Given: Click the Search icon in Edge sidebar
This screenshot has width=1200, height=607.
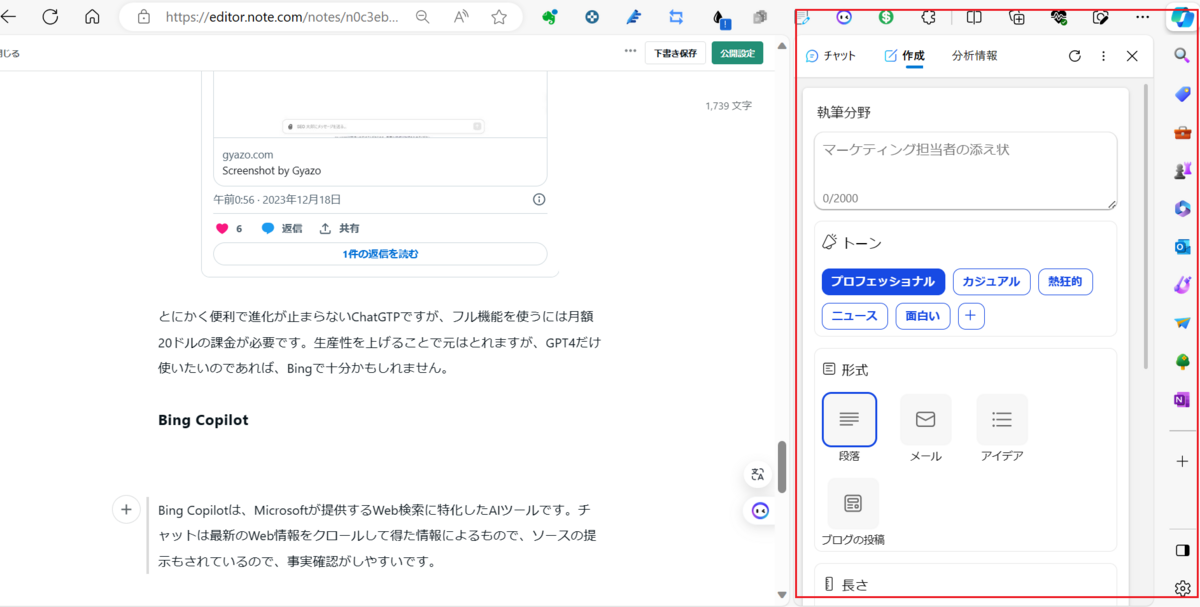Looking at the screenshot, I should click(x=1182, y=56).
